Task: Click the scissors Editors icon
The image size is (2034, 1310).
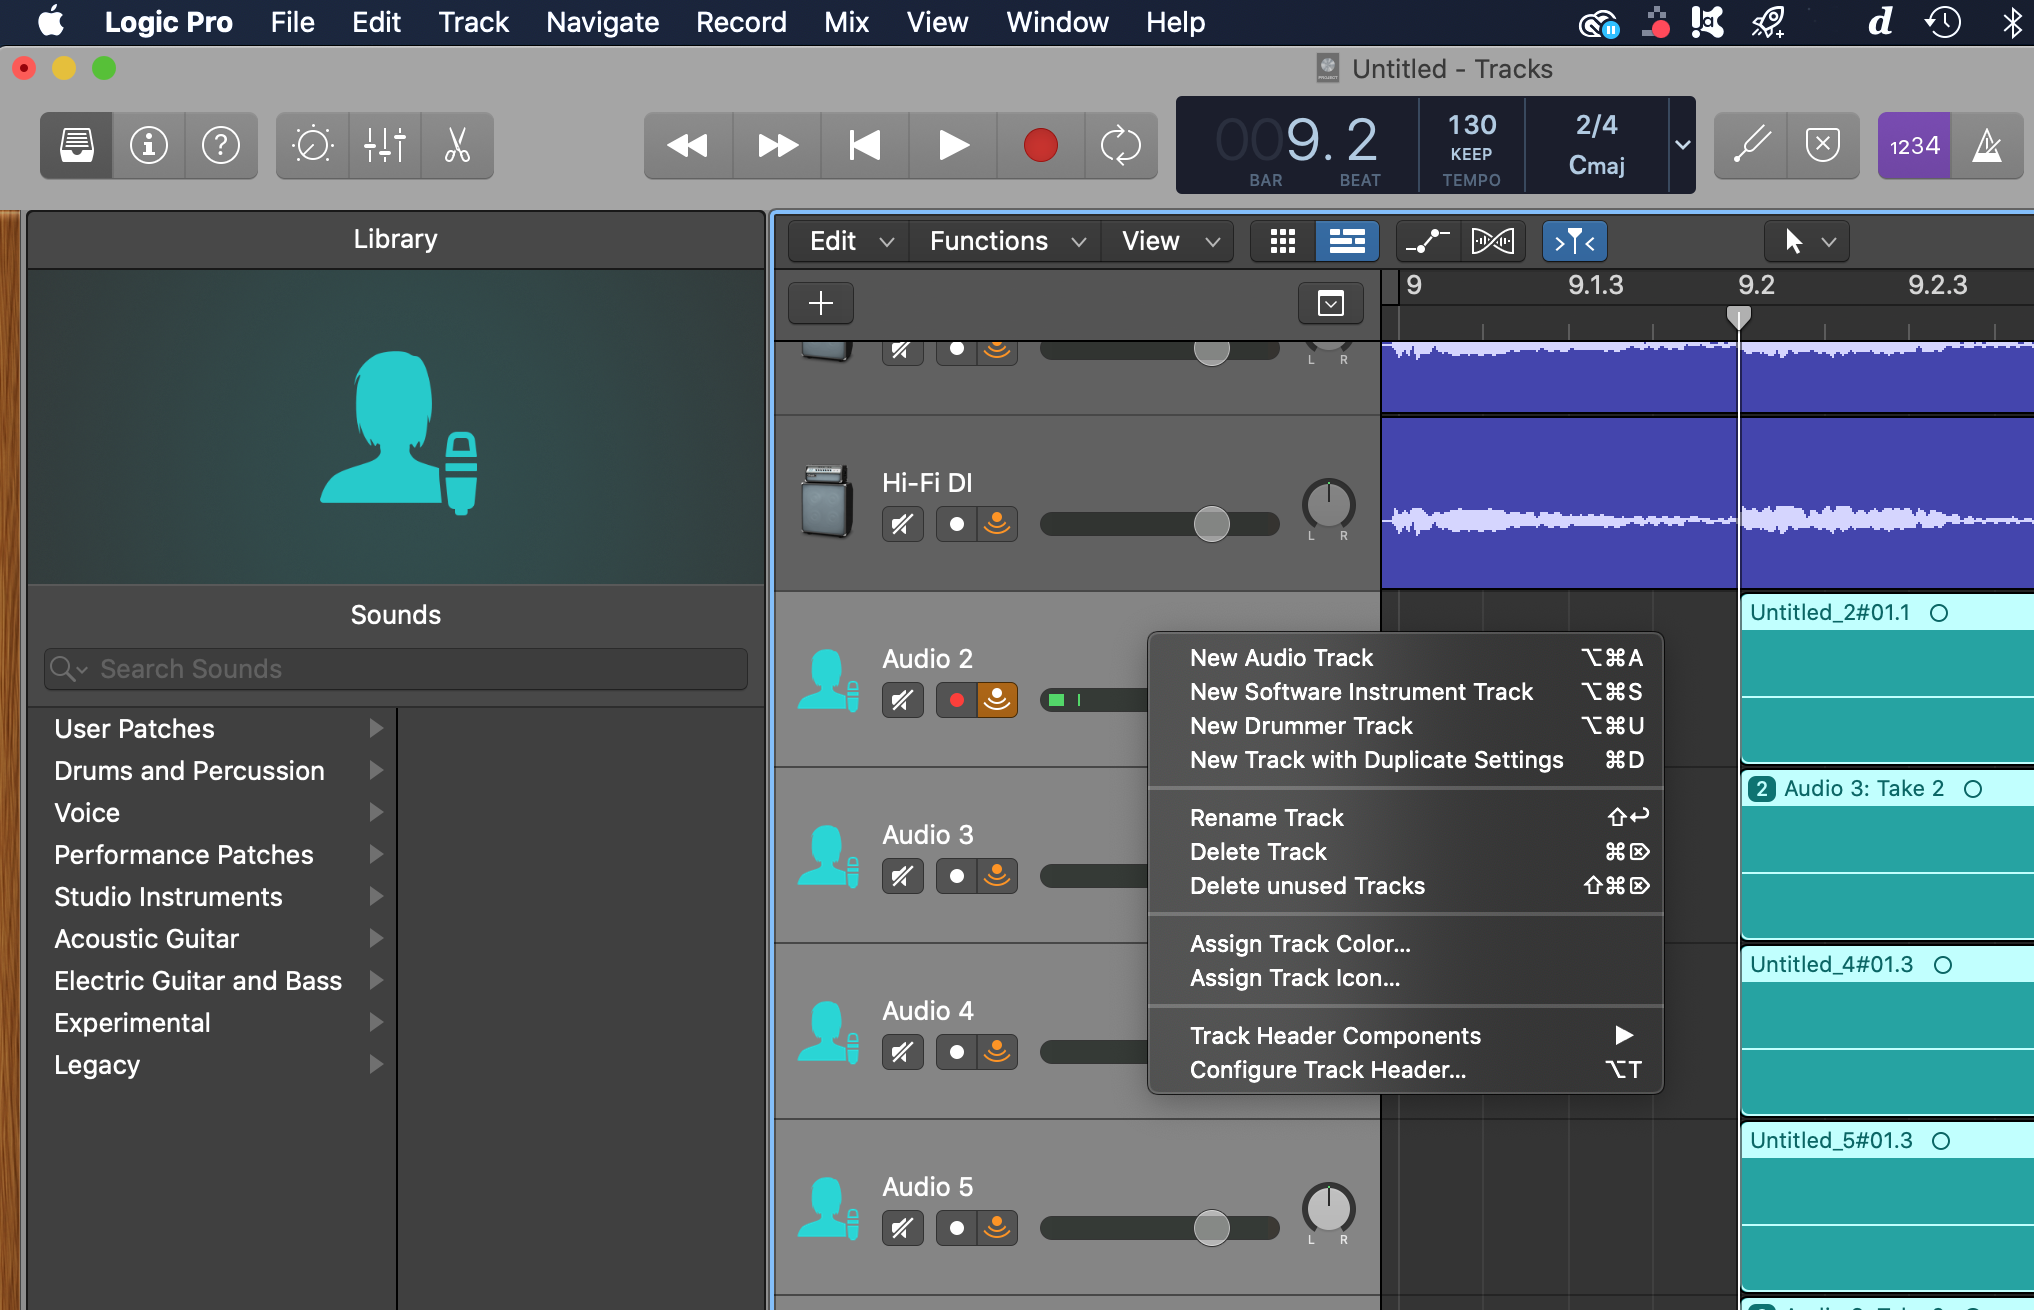Action: pyautogui.click(x=457, y=146)
